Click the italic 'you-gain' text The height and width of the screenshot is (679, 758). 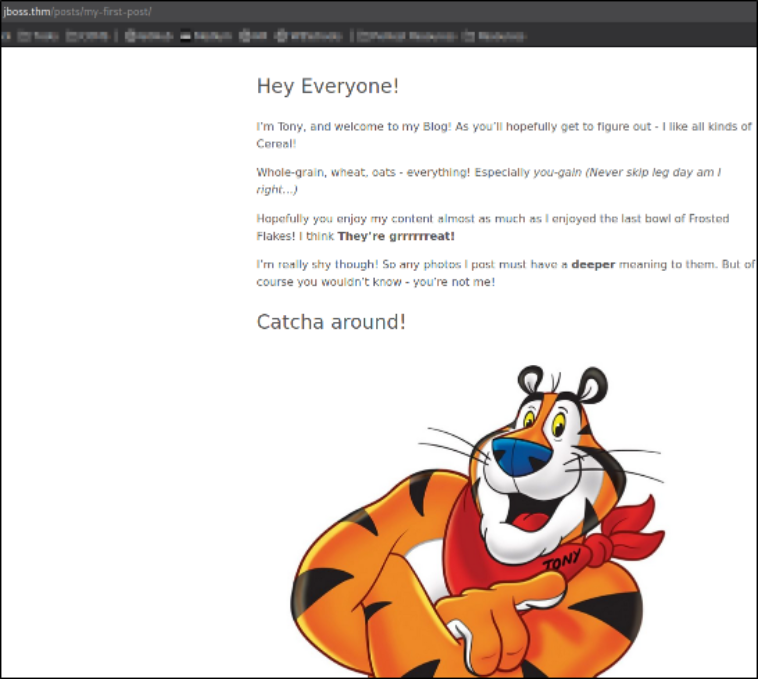[x=557, y=173]
